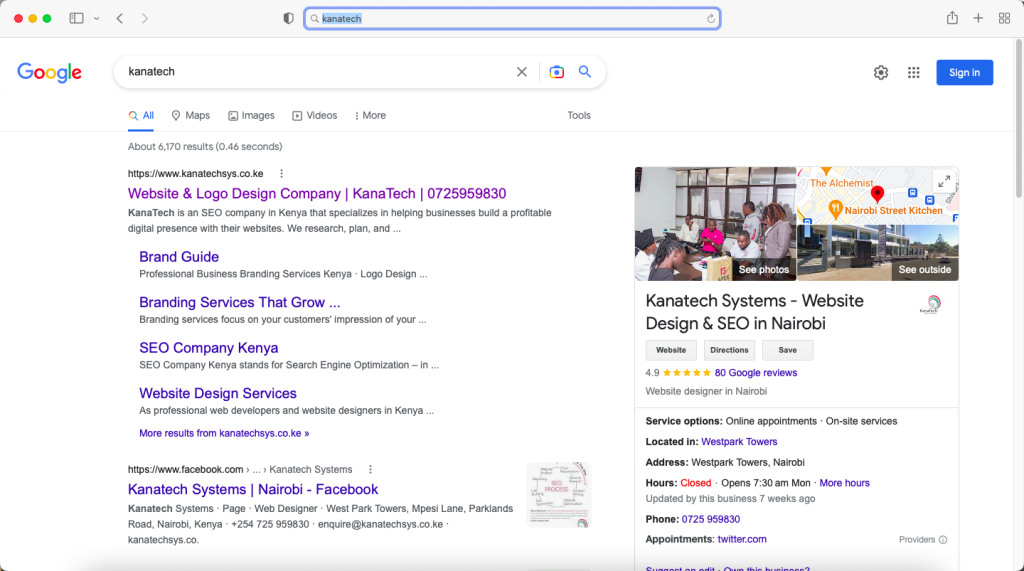The height and width of the screenshot is (571, 1024).
Task: Reload the page using refresh icon
Action: pos(711,19)
